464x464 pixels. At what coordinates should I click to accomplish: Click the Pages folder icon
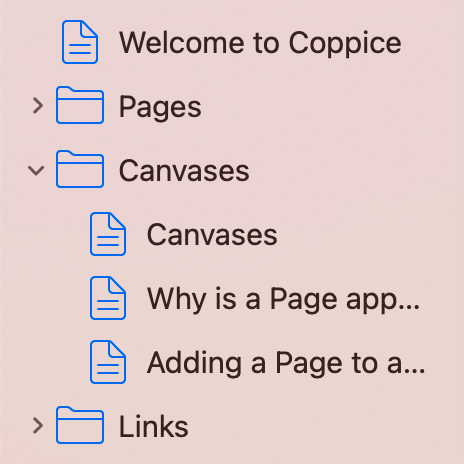80,105
